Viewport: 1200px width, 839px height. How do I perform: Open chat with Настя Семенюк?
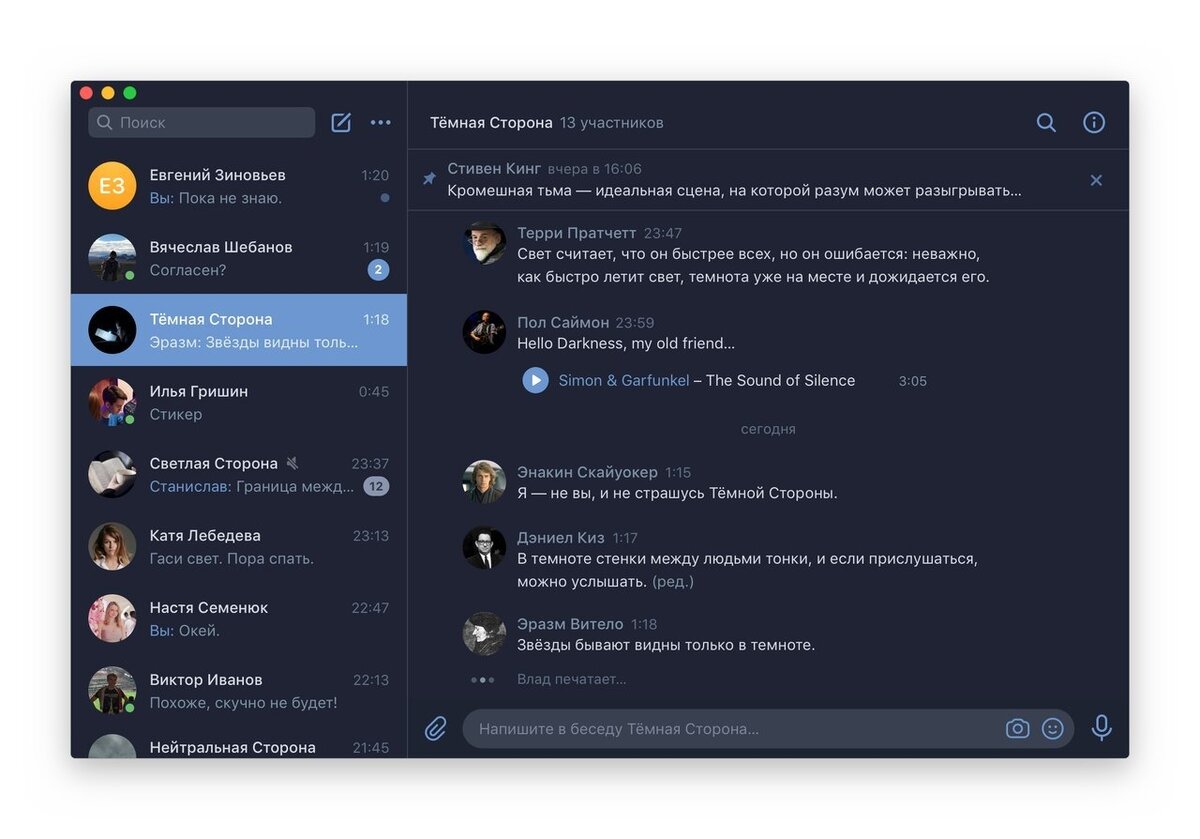click(x=239, y=618)
